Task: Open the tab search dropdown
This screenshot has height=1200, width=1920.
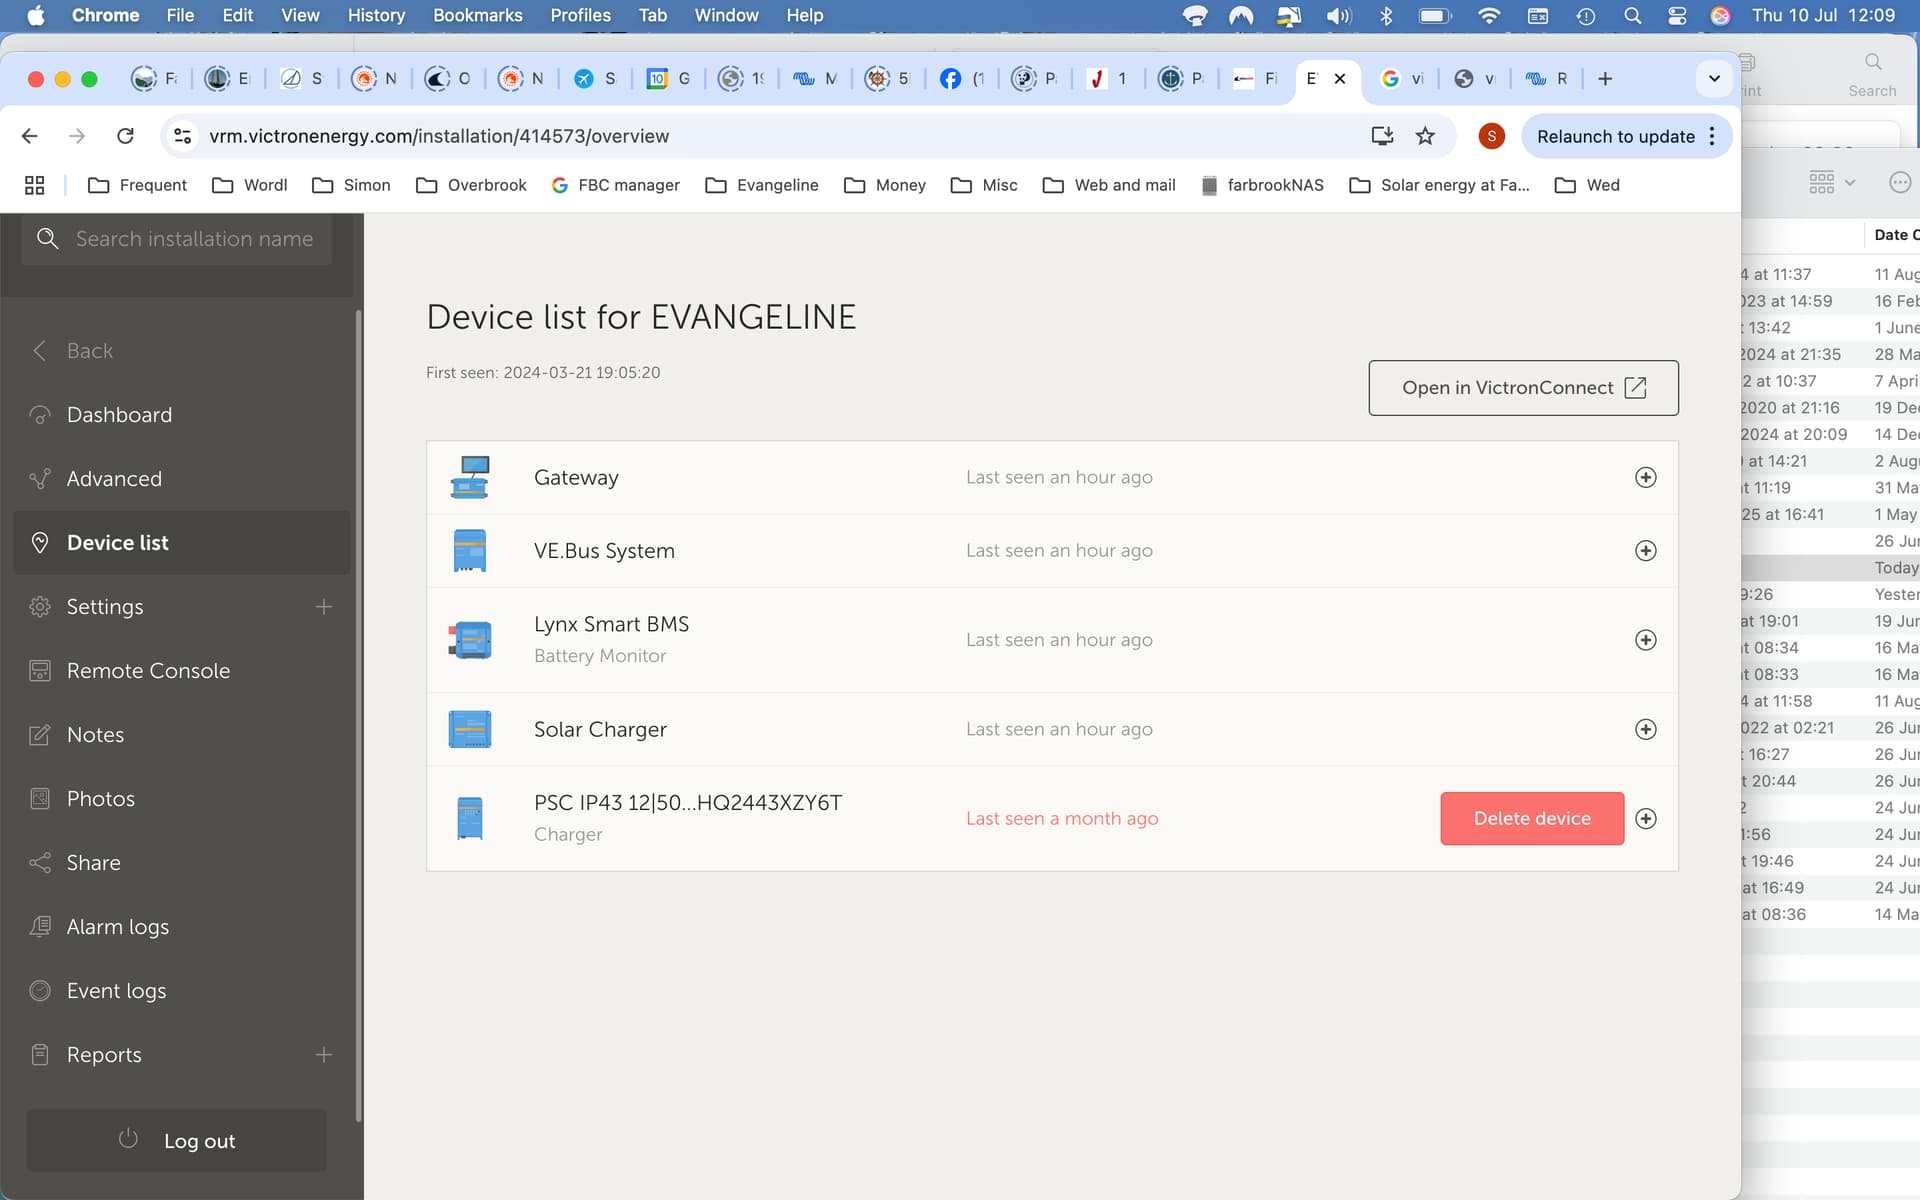Action: coord(1714,79)
